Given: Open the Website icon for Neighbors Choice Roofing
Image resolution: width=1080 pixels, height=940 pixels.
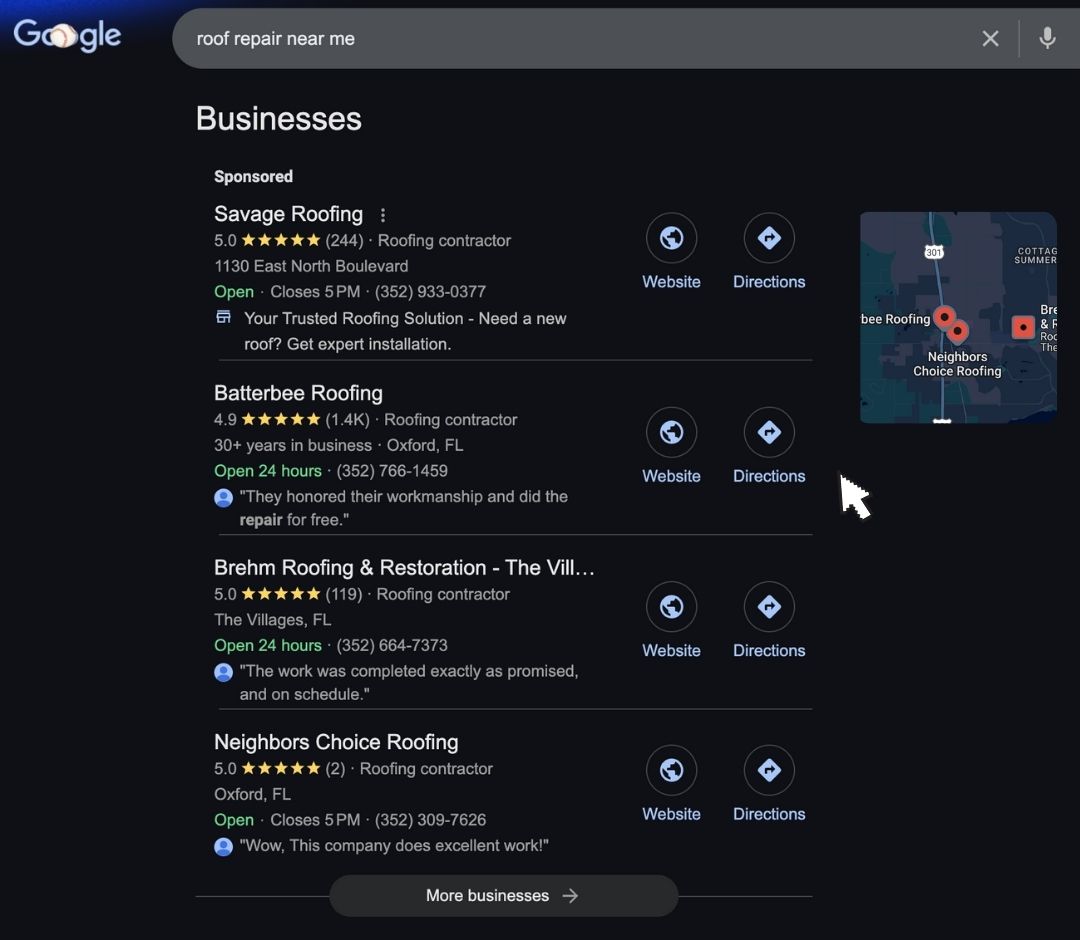Looking at the screenshot, I should (x=671, y=770).
